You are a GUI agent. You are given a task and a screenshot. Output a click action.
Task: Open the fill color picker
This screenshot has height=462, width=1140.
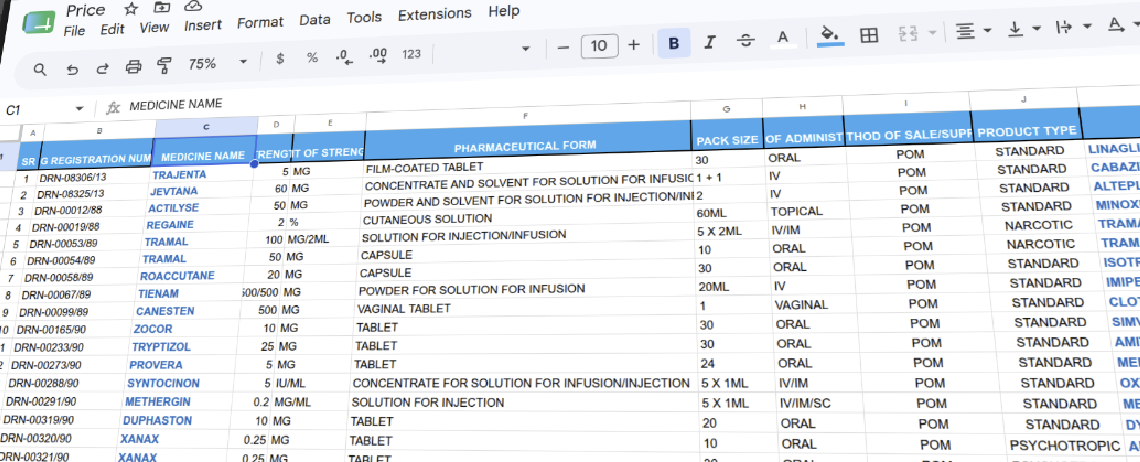point(830,34)
